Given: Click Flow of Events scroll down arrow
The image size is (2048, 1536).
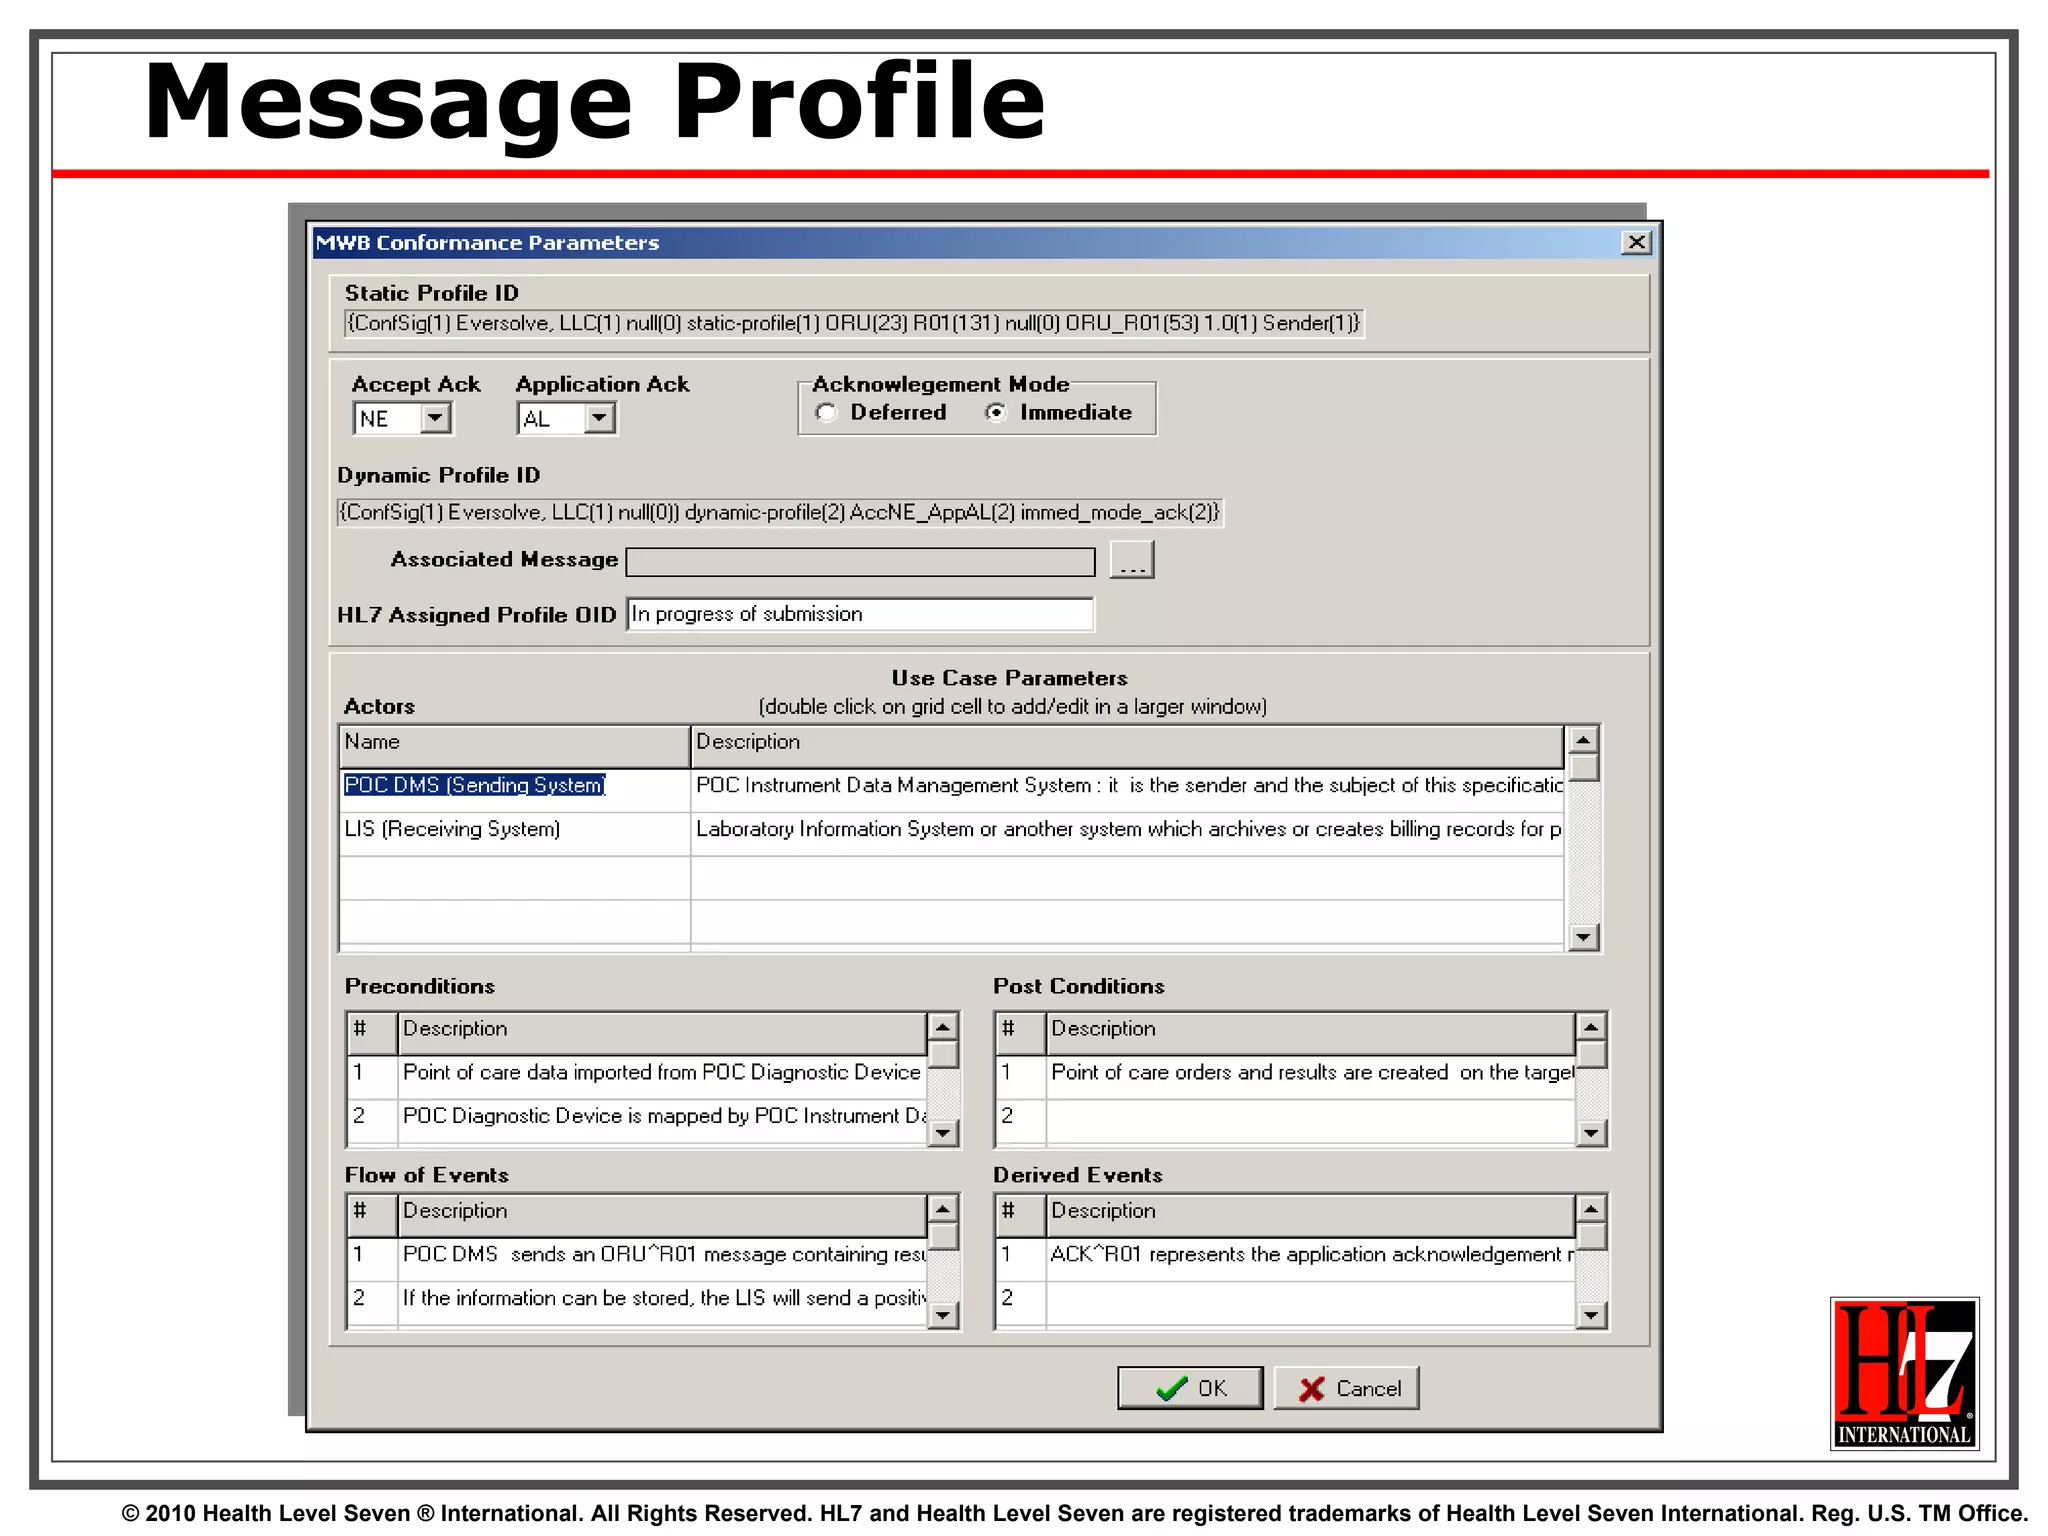Looking at the screenshot, I should (943, 1315).
